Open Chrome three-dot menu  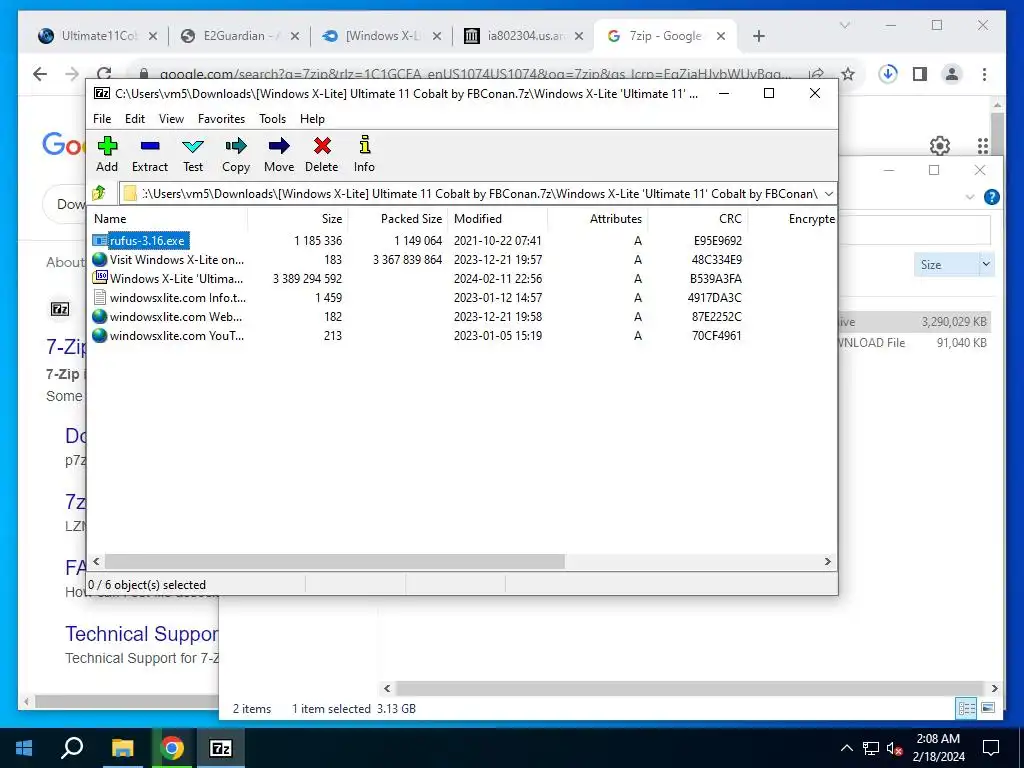pos(984,74)
